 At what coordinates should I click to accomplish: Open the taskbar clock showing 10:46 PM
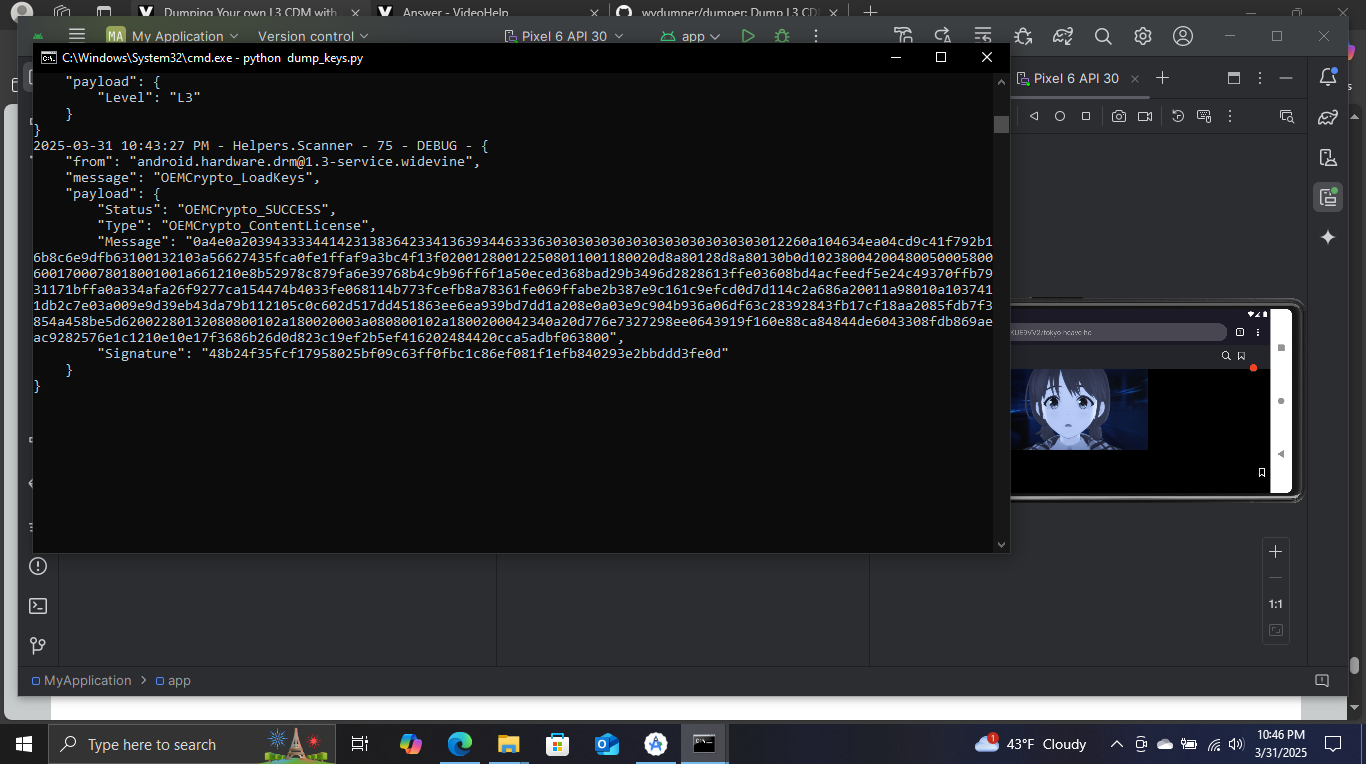pyautogui.click(x=1280, y=744)
